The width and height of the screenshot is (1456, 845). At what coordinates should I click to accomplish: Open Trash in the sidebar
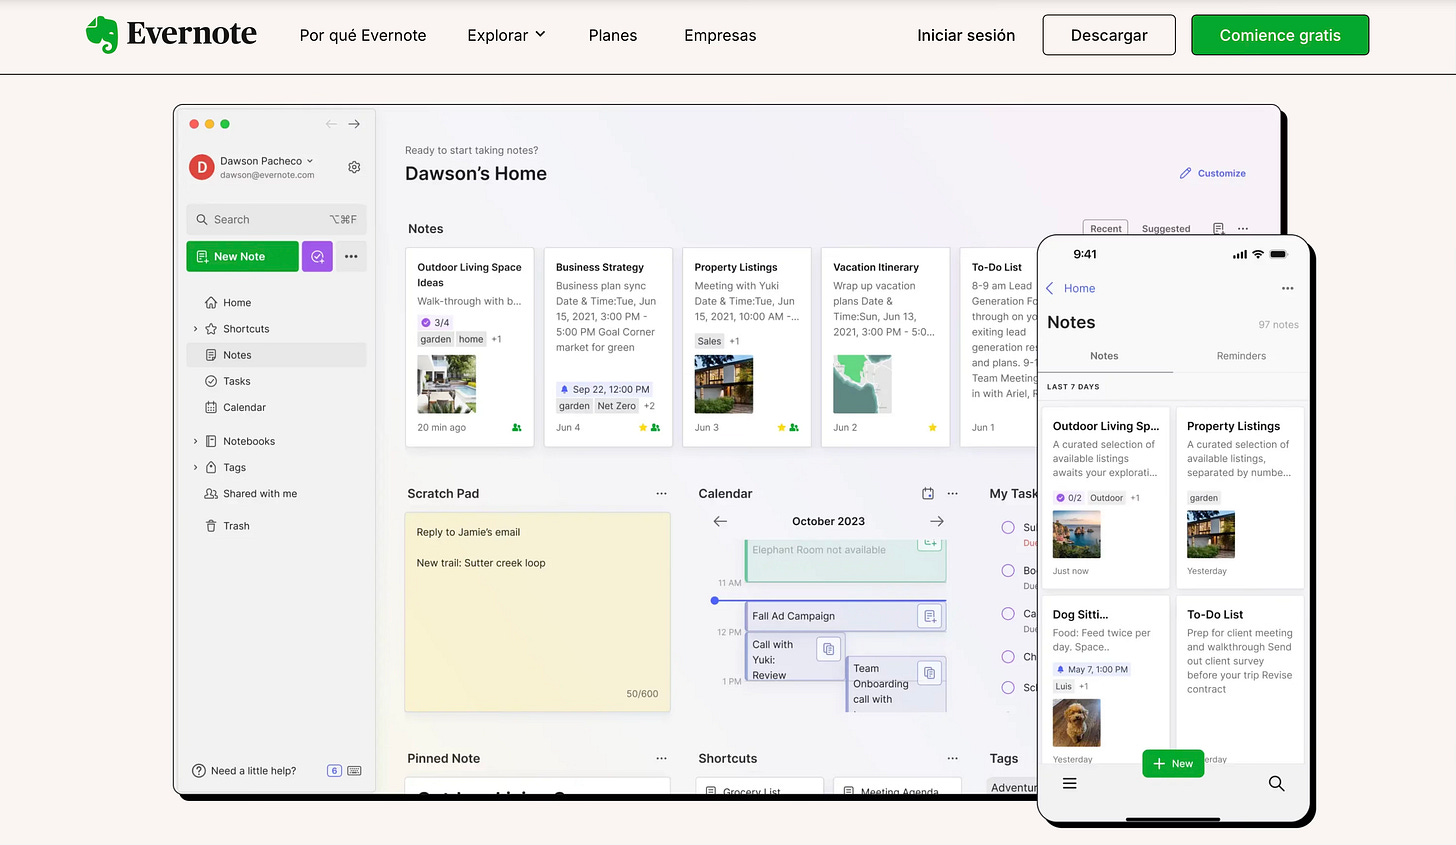(236, 526)
